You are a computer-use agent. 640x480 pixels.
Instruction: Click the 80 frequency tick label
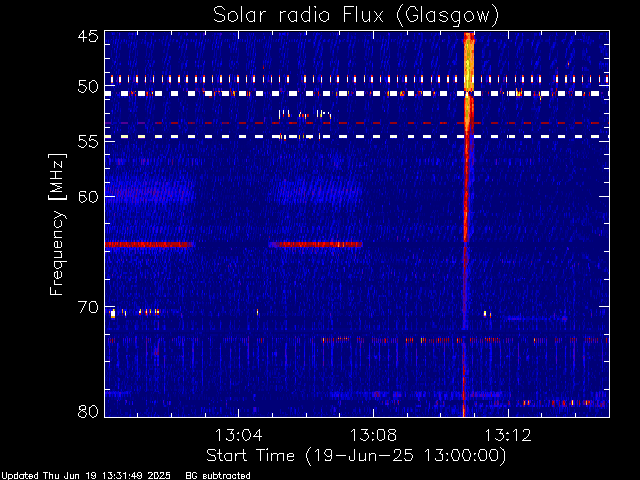(x=88, y=411)
